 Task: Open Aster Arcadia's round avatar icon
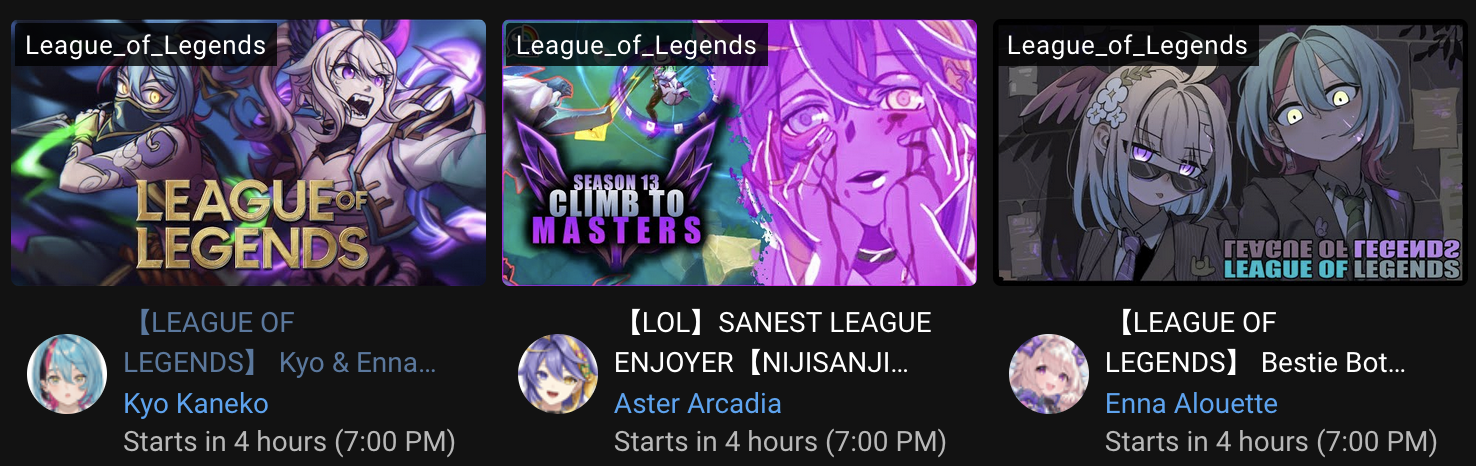click(x=558, y=374)
